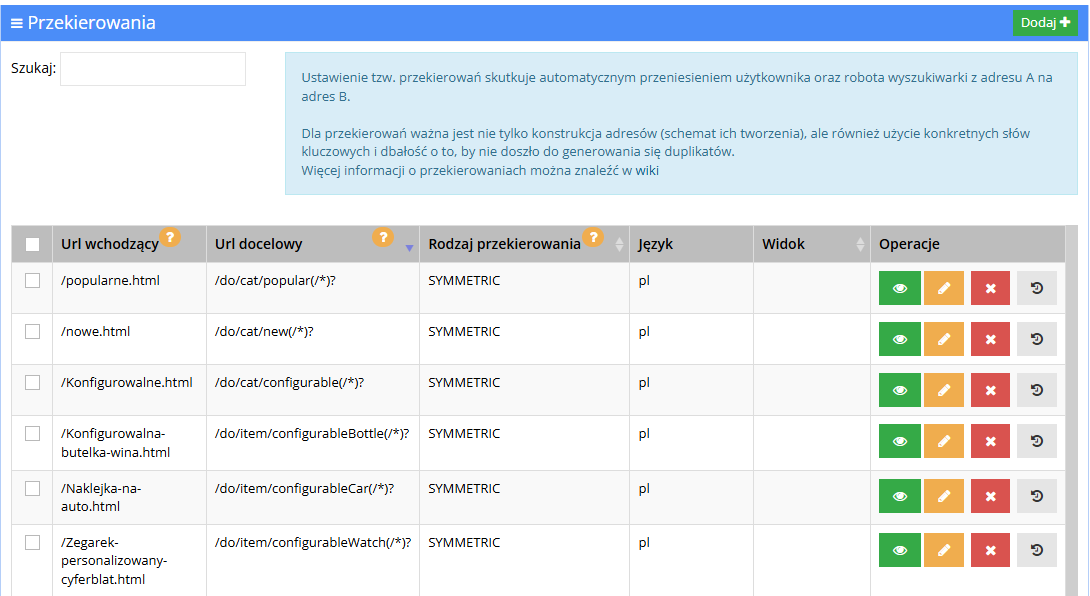
Task: Edit the /Konfigurowalne.html redirect
Action: tap(944, 390)
